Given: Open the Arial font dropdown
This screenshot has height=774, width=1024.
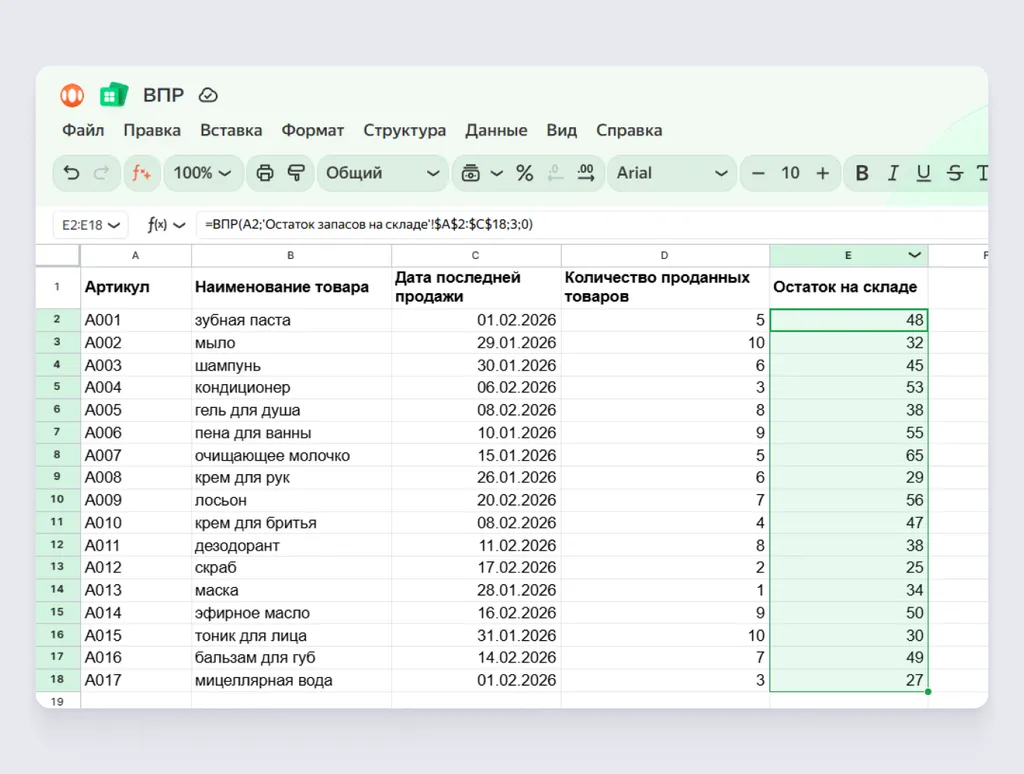Looking at the screenshot, I should pos(672,173).
